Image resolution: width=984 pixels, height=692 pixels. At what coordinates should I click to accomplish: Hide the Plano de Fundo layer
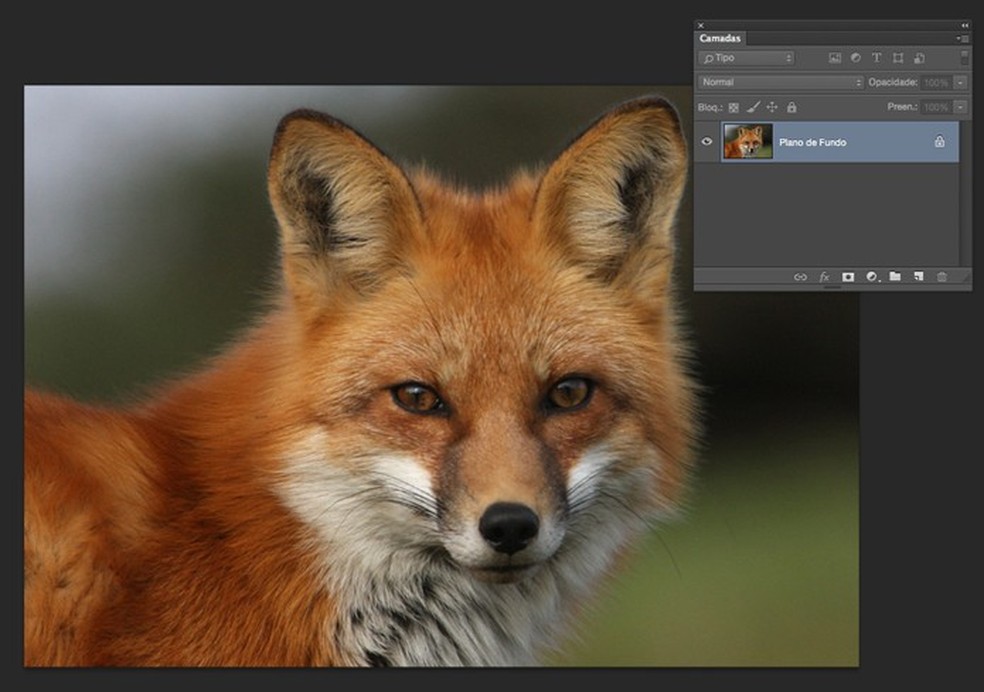[707, 142]
